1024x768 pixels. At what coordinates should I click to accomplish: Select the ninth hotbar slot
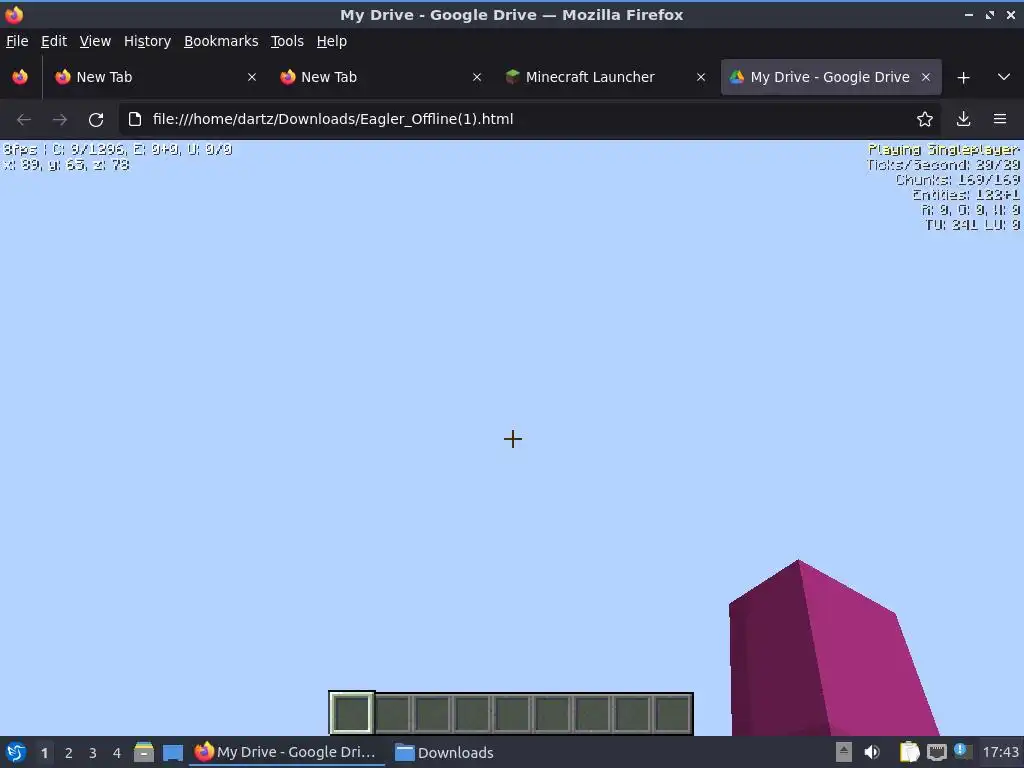[672, 713]
